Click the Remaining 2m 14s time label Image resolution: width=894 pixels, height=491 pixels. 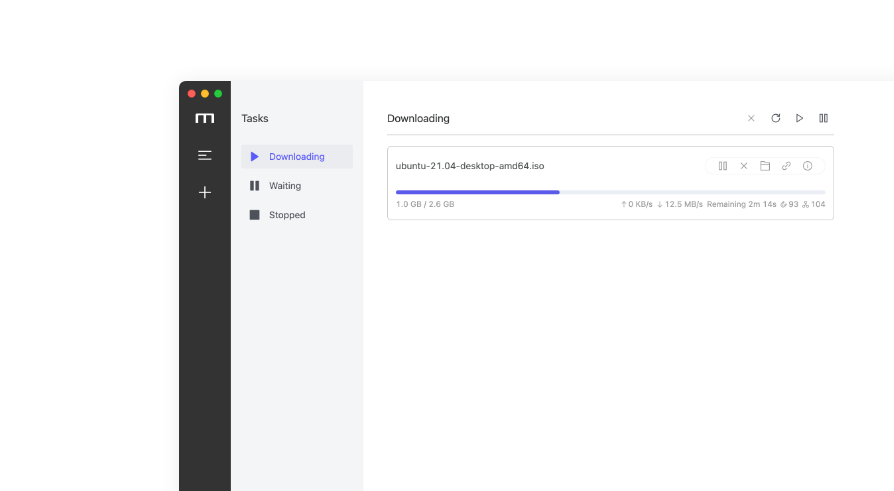(741, 204)
